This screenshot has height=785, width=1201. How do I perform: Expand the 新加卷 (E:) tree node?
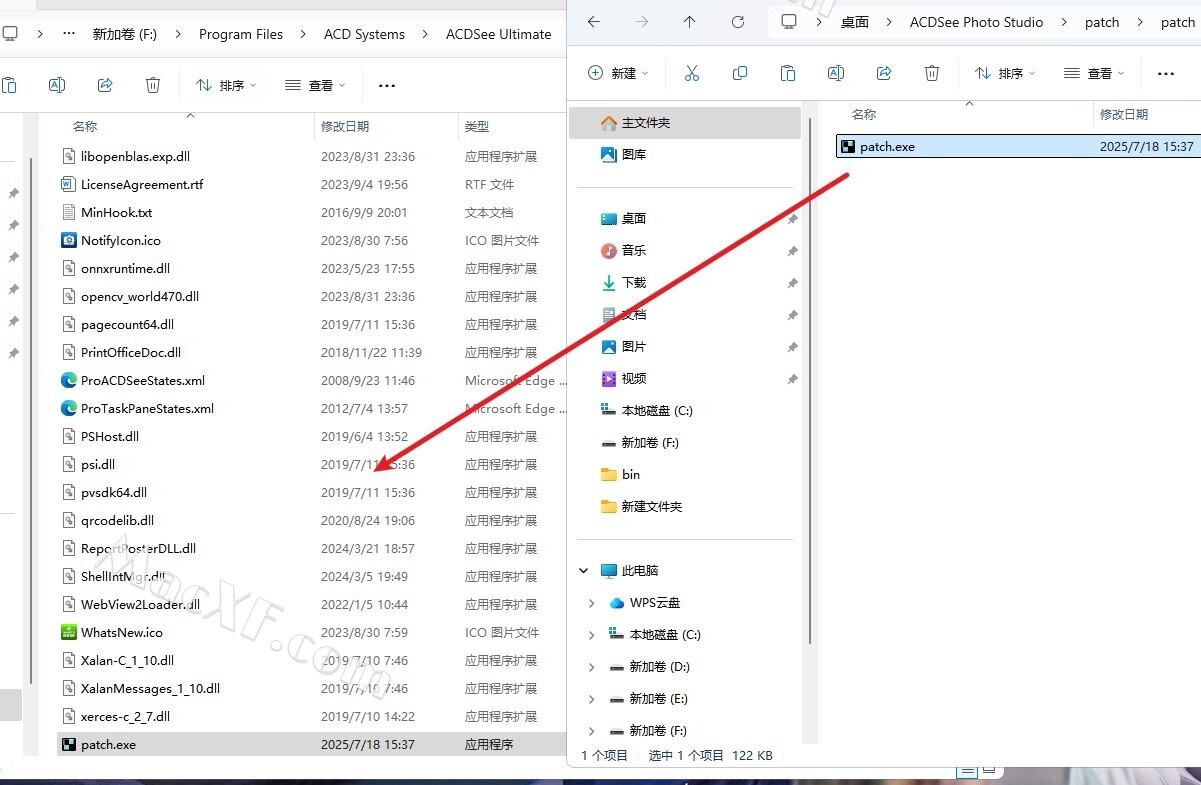[592, 699]
